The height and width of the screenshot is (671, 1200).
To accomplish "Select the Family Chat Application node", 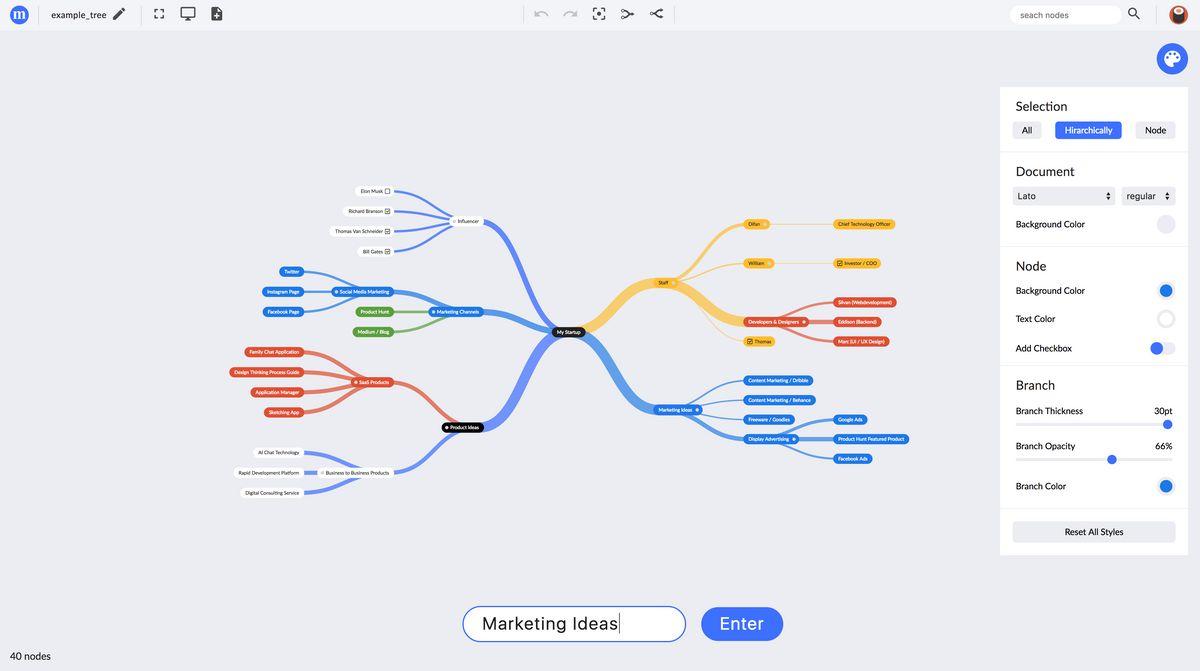I will tap(274, 352).
